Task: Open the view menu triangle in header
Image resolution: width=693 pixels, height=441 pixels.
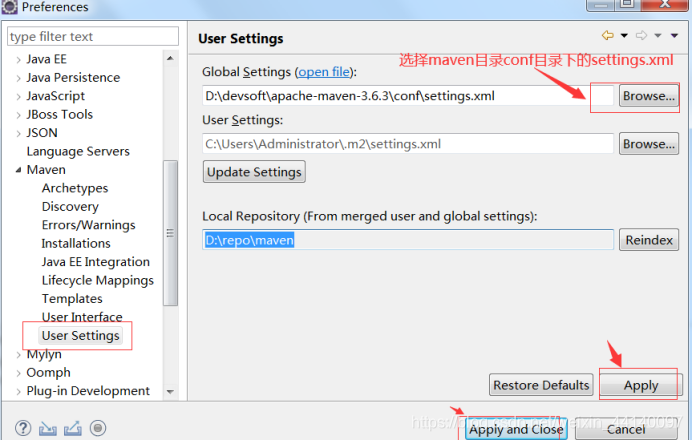Action: [674, 35]
